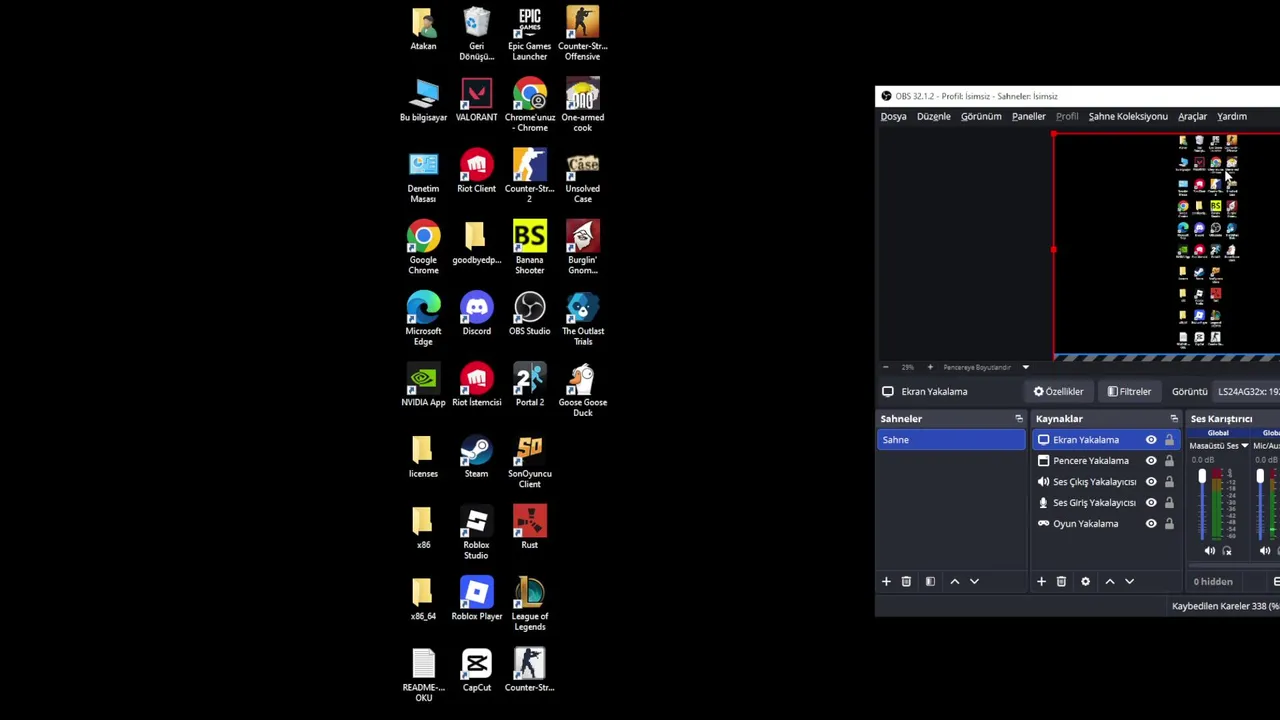This screenshot has height=720, width=1280.
Task: Open the Masaüstü Ses device dropdown
Action: coord(1244,446)
